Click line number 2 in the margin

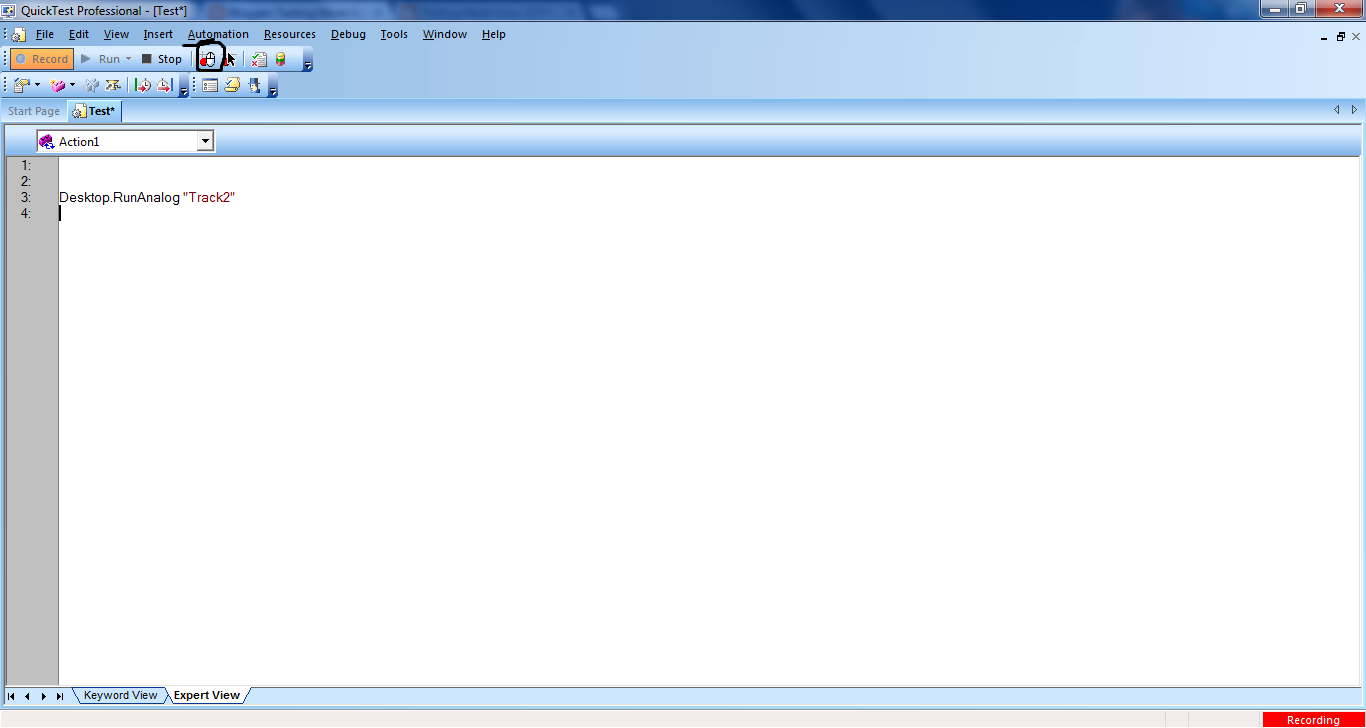(x=26, y=182)
